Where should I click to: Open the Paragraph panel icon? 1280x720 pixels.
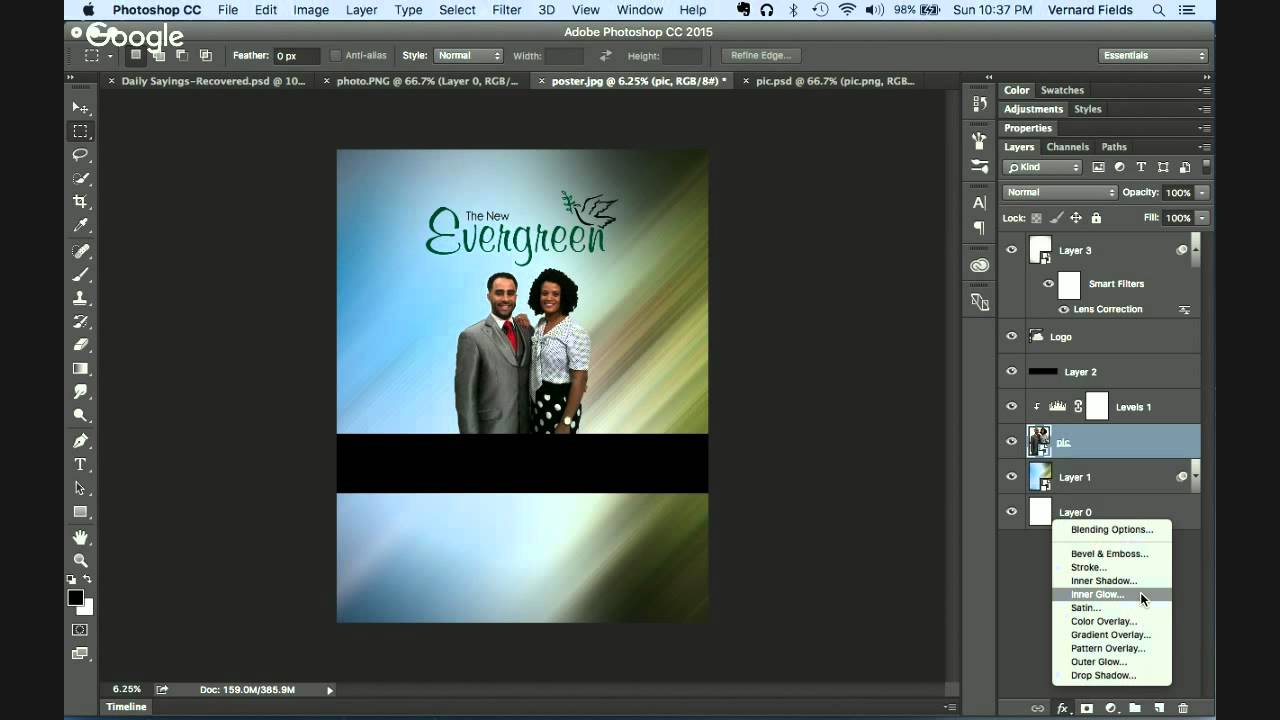(x=979, y=228)
